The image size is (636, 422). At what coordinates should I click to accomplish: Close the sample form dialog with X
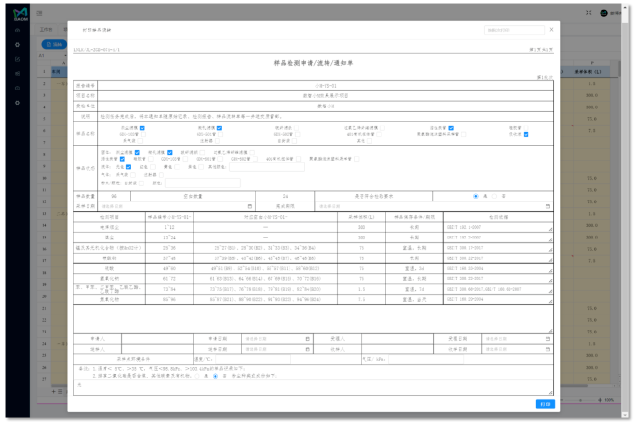click(552, 30)
